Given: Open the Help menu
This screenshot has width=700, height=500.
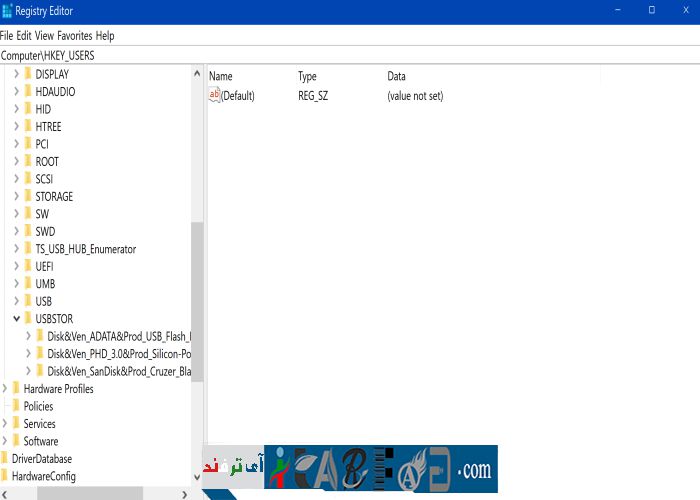Looking at the screenshot, I should (x=105, y=36).
